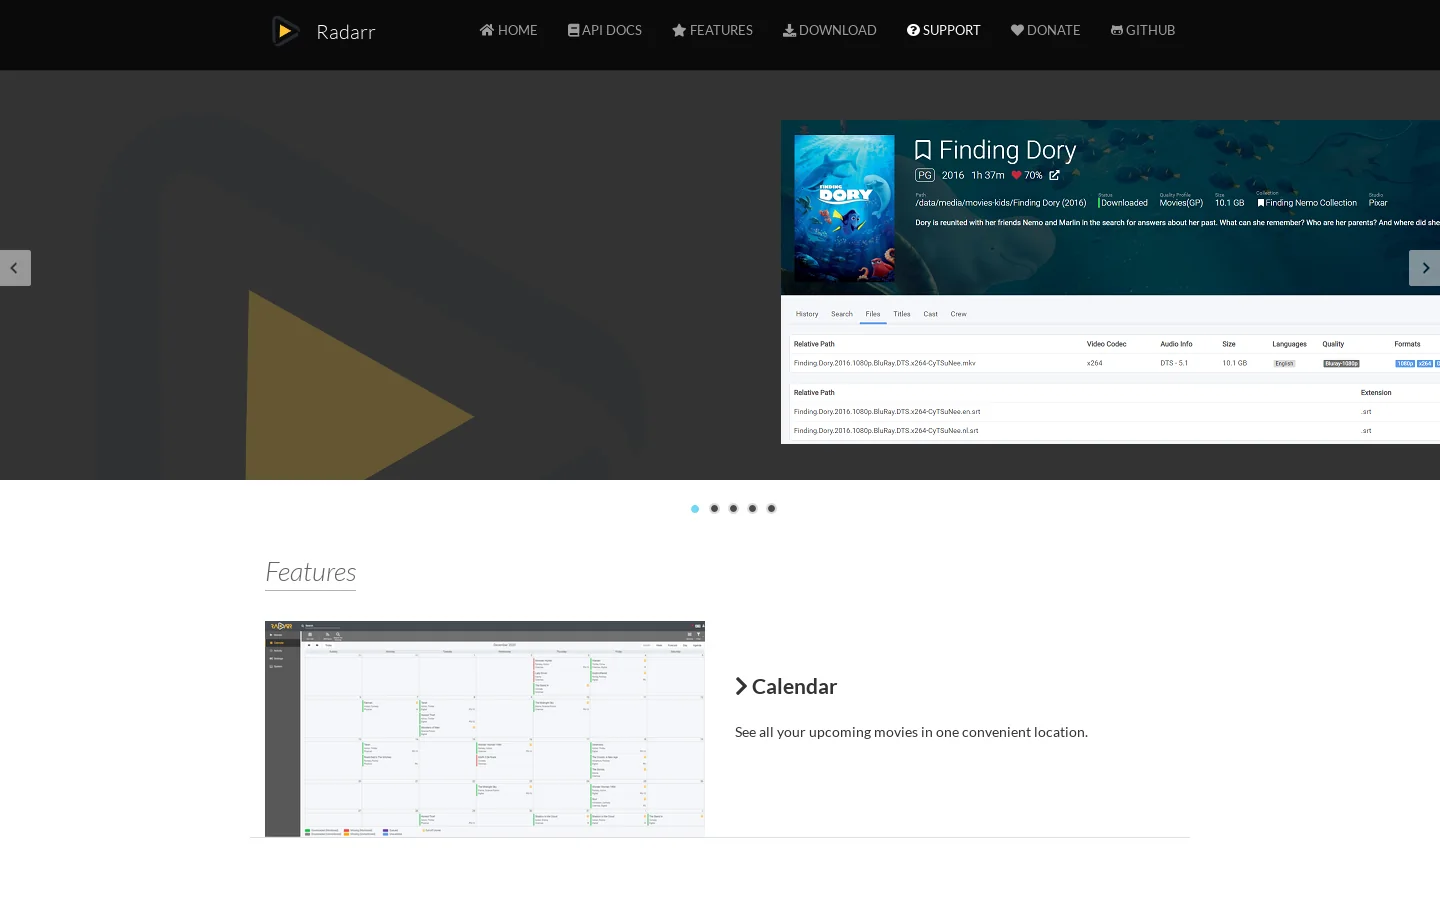Screen dimensions: 1440x900
Task: Select the second carousel dot indicator
Action: 714,509
